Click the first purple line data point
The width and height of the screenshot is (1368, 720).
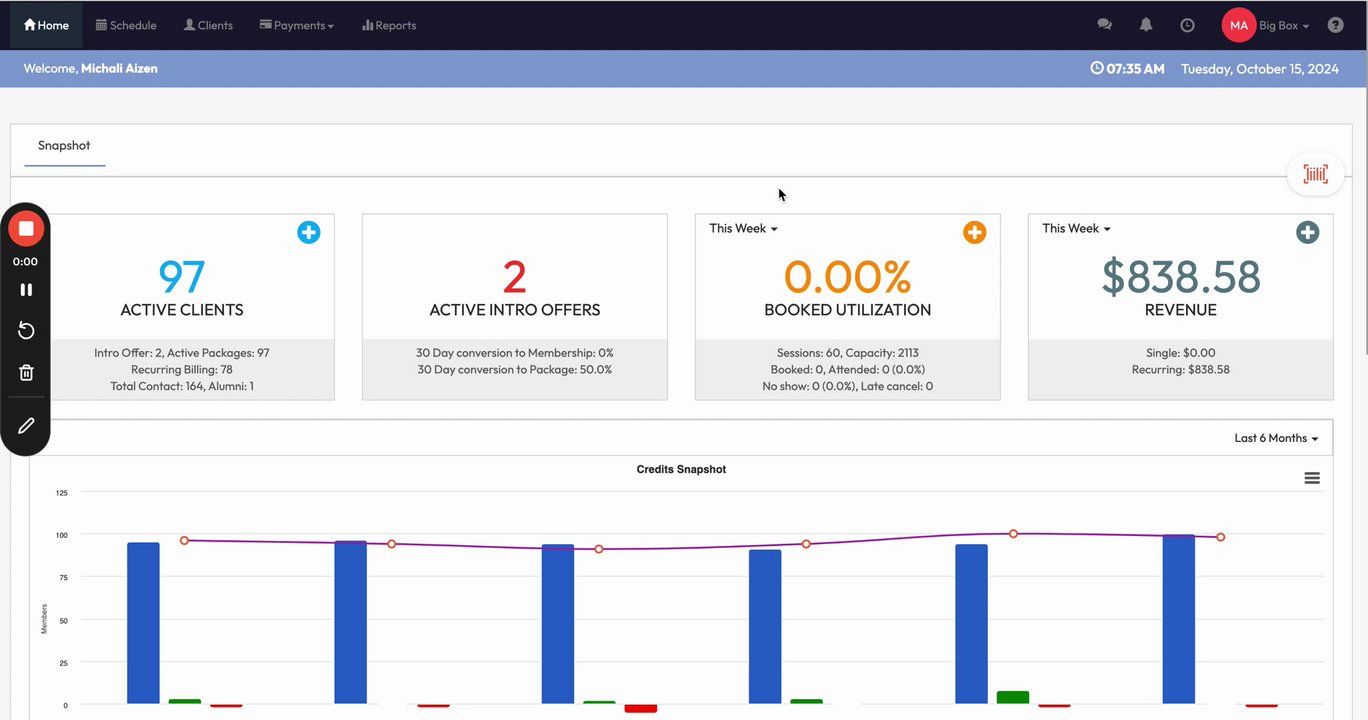[184, 540]
